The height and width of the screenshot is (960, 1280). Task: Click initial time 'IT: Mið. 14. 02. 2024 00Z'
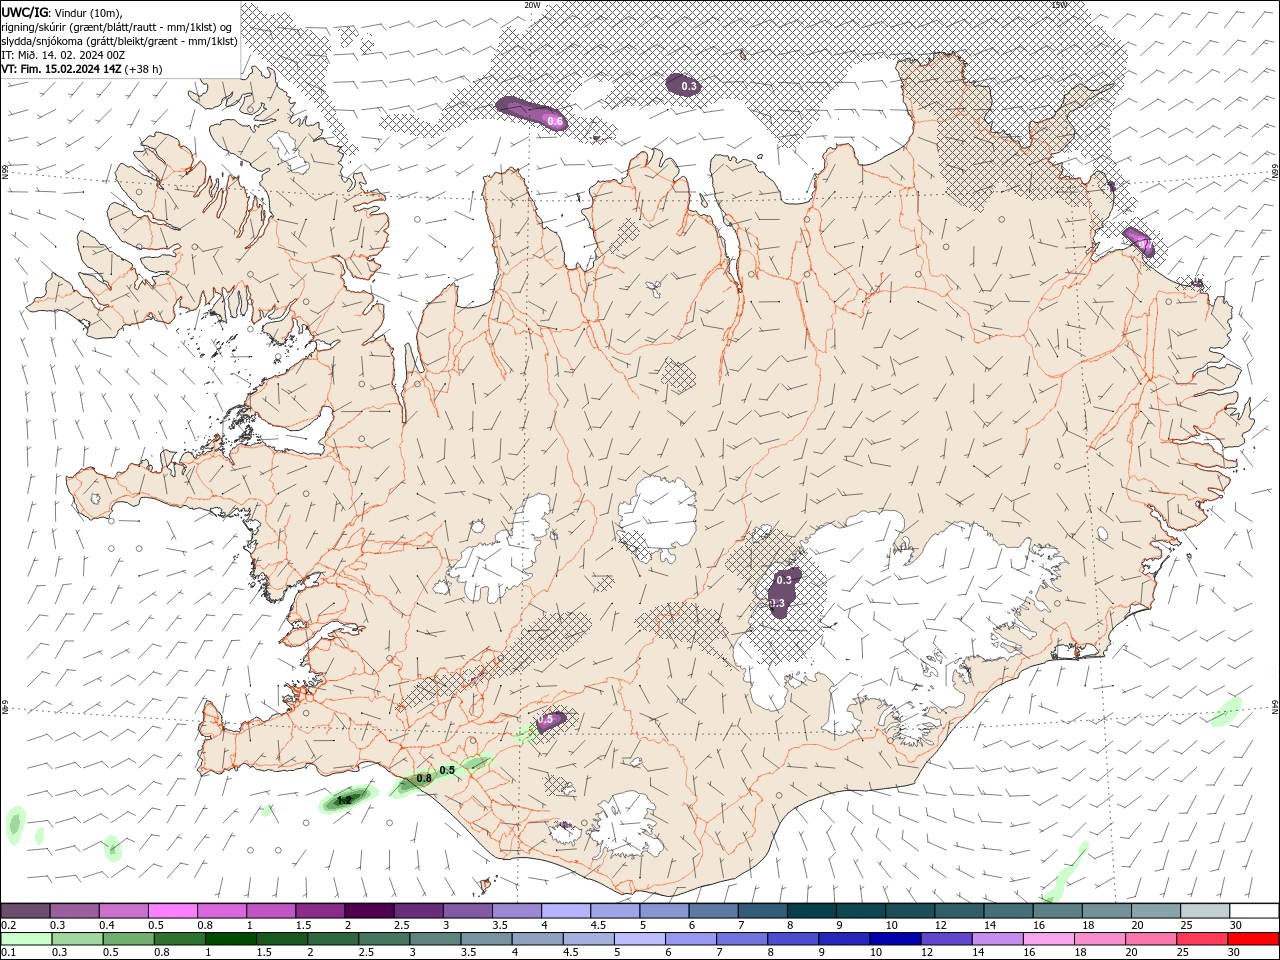(63, 55)
